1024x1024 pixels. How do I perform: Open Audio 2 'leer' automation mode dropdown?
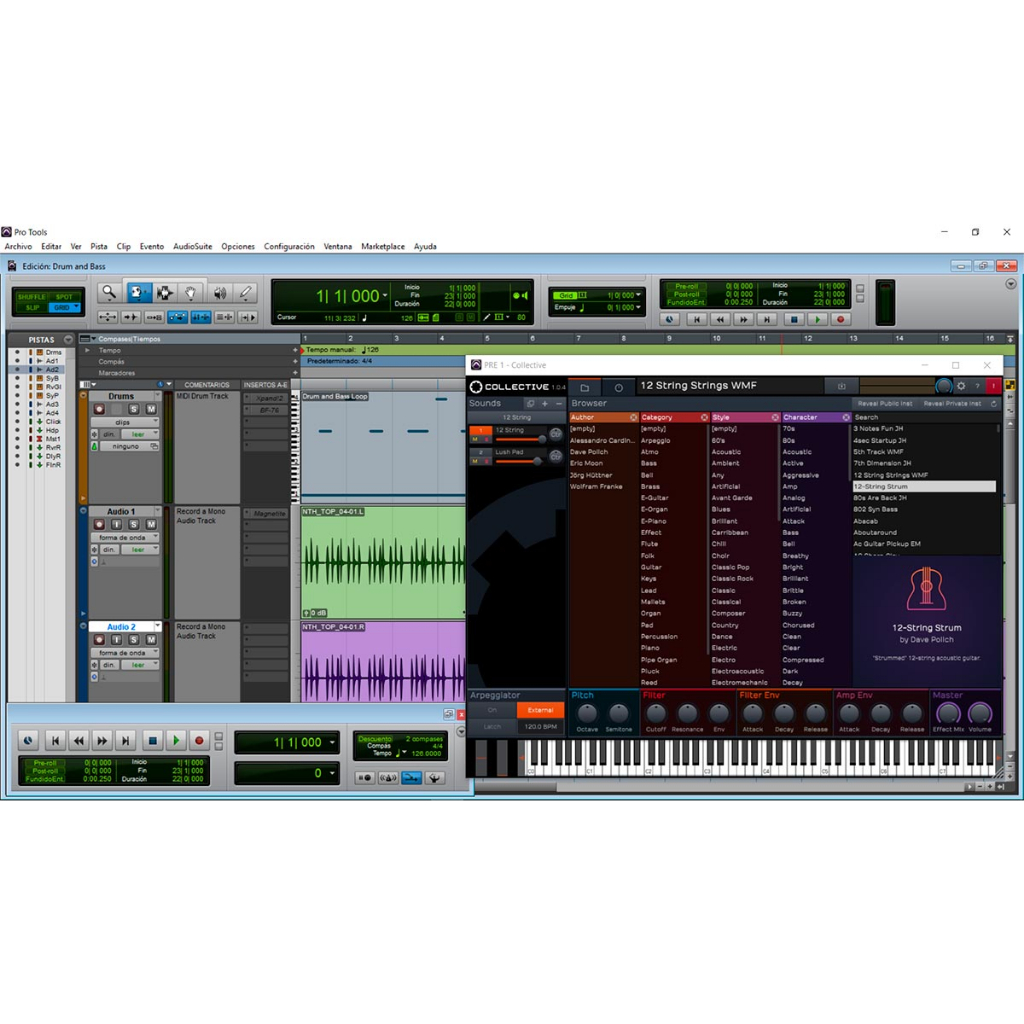point(140,665)
